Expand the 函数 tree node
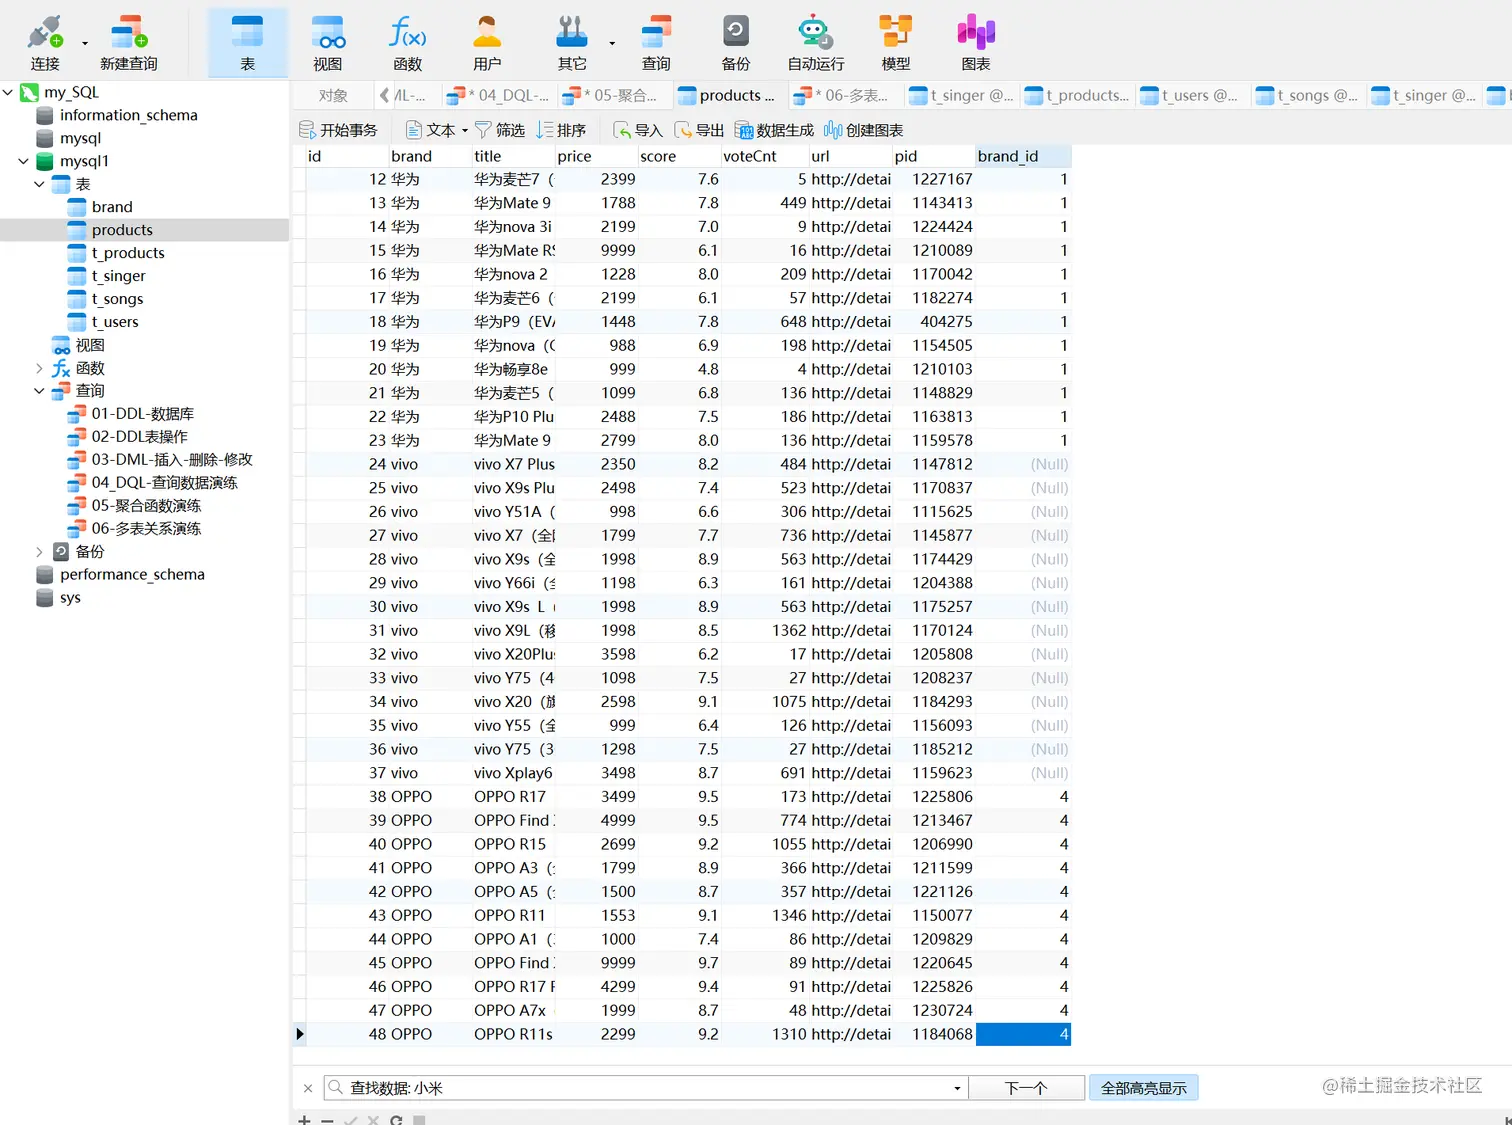 coord(40,368)
